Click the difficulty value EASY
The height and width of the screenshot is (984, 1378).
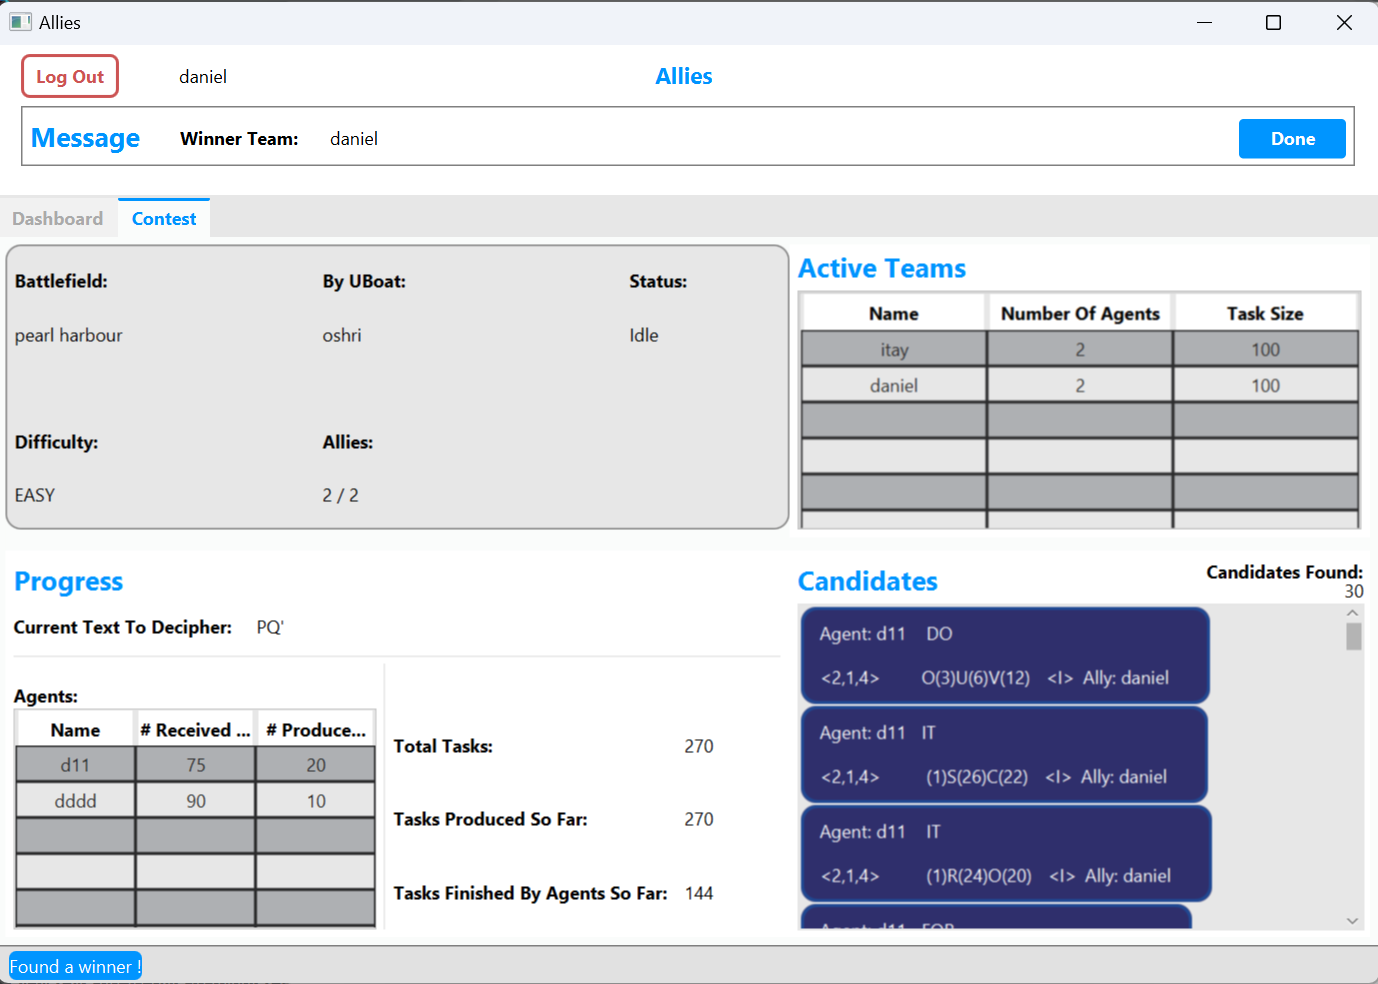point(35,496)
